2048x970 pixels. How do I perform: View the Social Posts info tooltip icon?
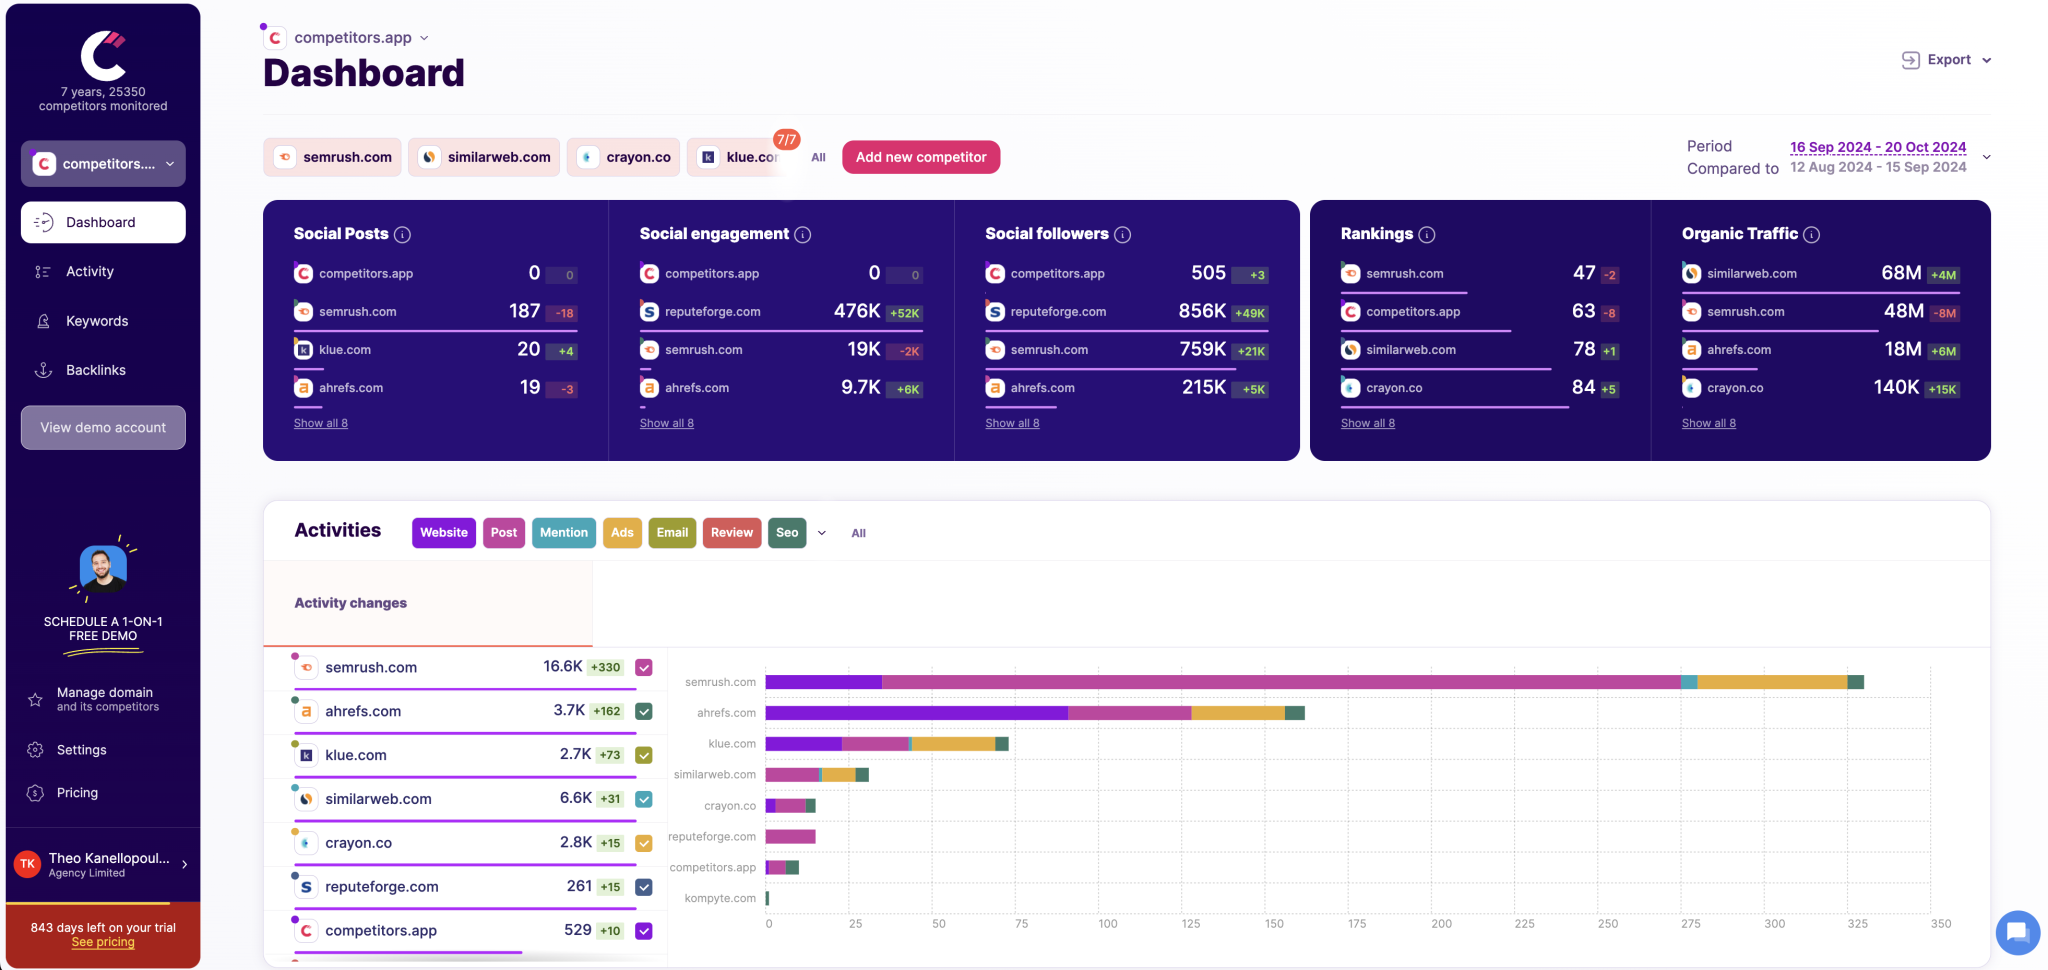click(x=403, y=234)
